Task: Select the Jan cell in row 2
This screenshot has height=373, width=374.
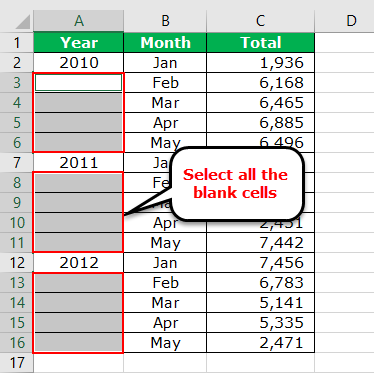Action: pyautogui.click(x=165, y=63)
